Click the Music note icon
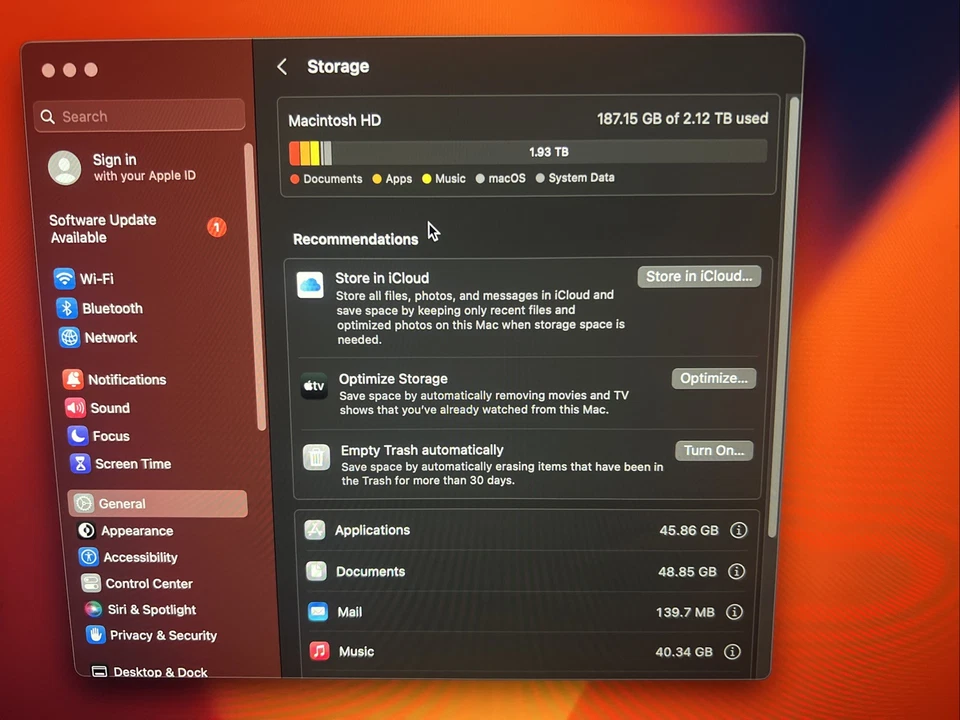 [x=319, y=651]
